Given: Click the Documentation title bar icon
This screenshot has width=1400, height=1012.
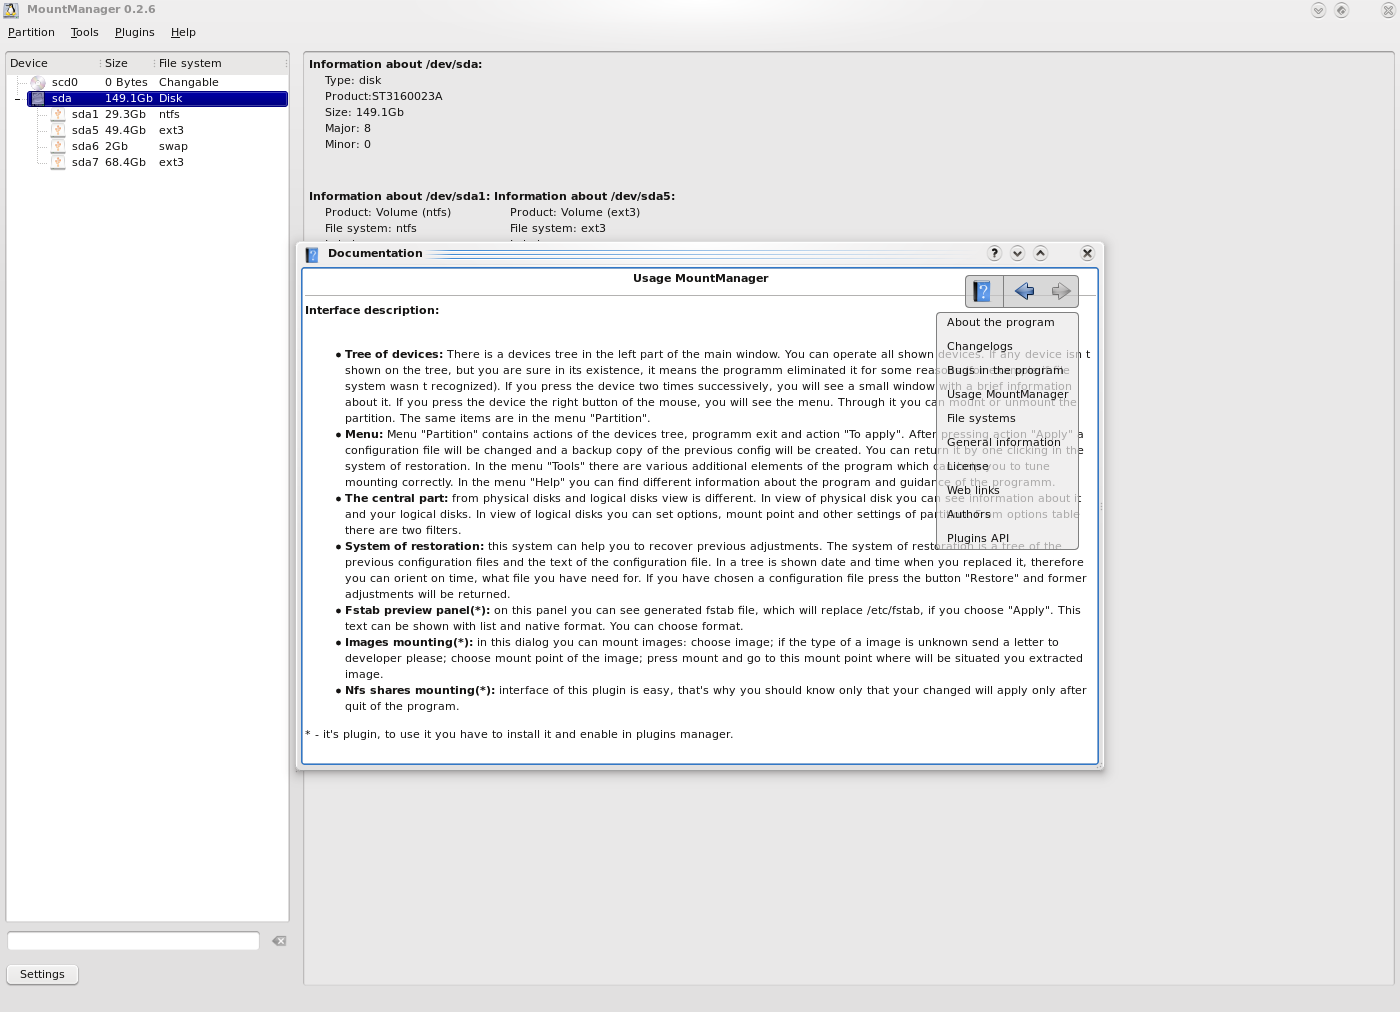Looking at the screenshot, I should point(312,254).
